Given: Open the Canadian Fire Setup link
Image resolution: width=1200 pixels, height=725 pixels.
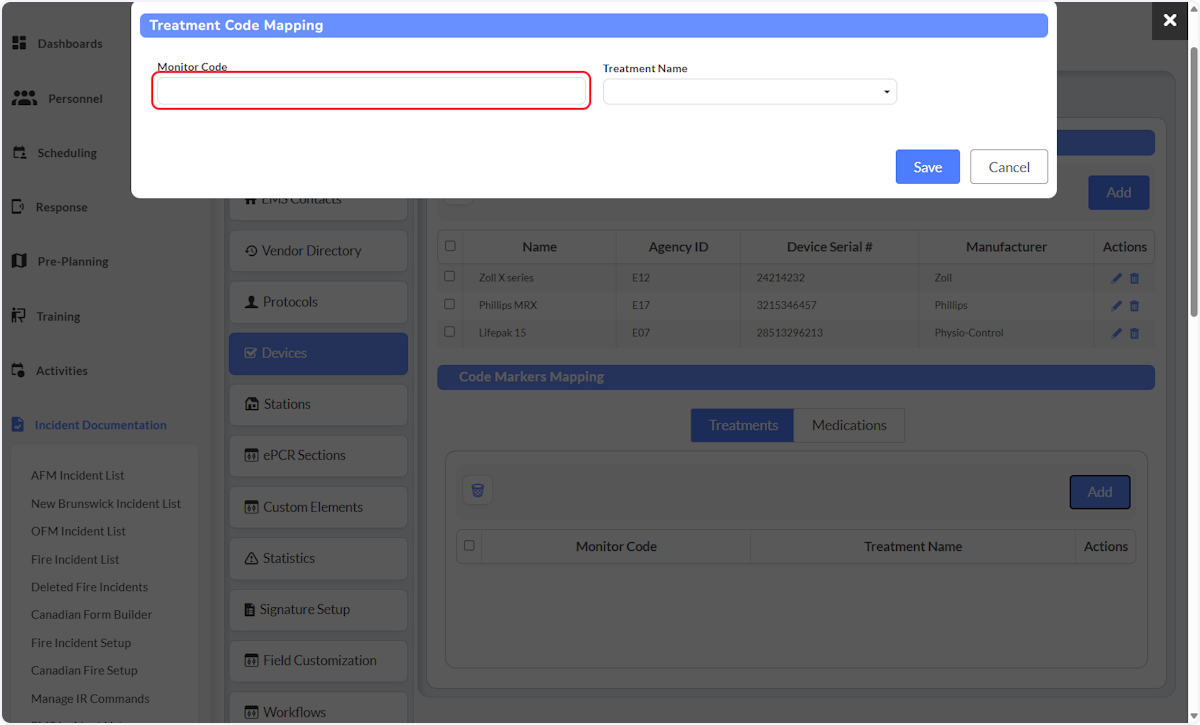Looking at the screenshot, I should (x=84, y=670).
